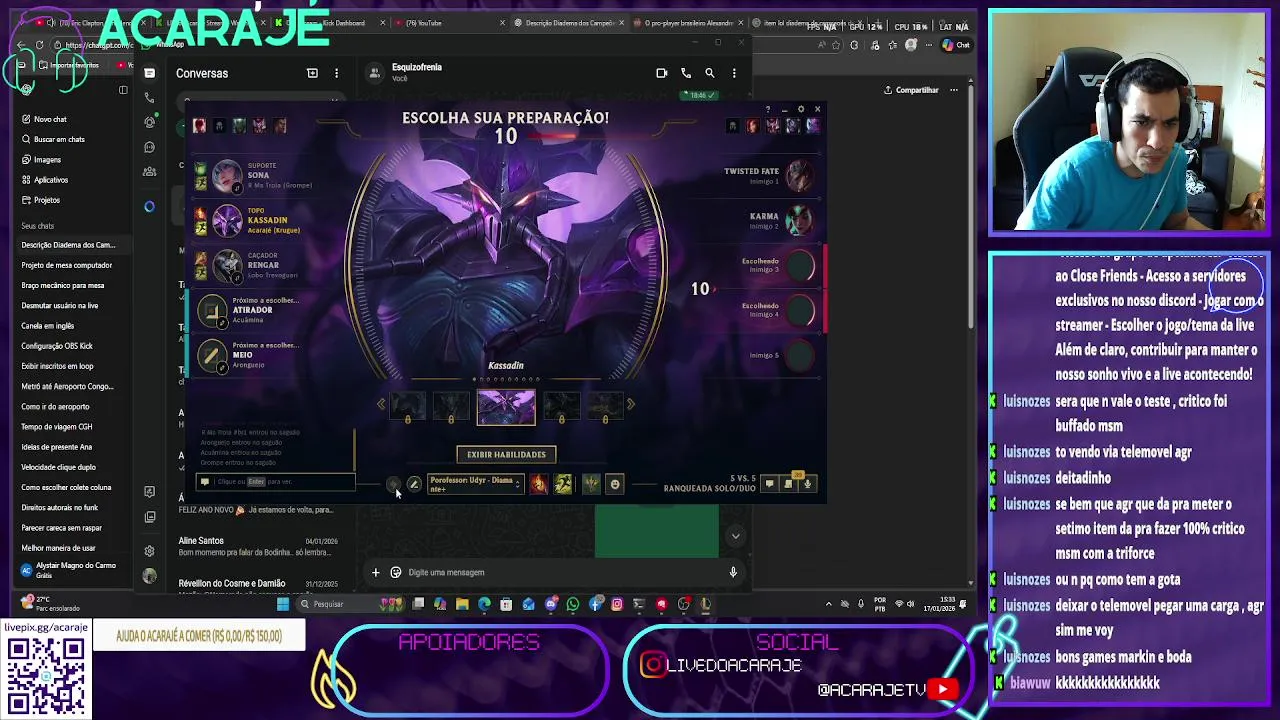Open WhatsApp Chats sidebar icon
The width and height of the screenshot is (1280, 720).
pos(149,72)
